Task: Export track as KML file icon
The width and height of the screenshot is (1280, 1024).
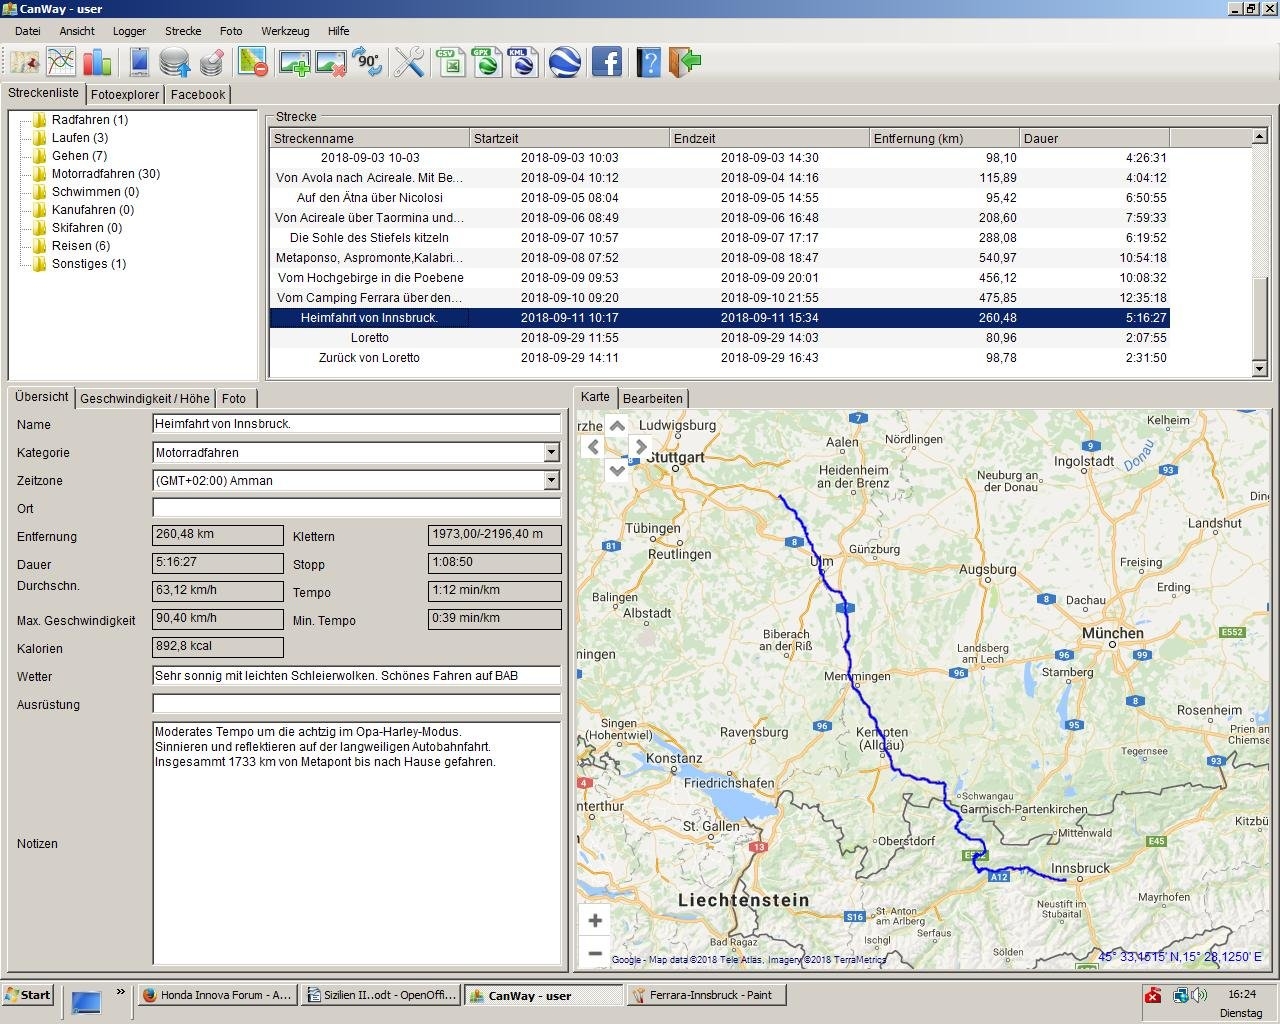Action: pyautogui.click(x=522, y=62)
